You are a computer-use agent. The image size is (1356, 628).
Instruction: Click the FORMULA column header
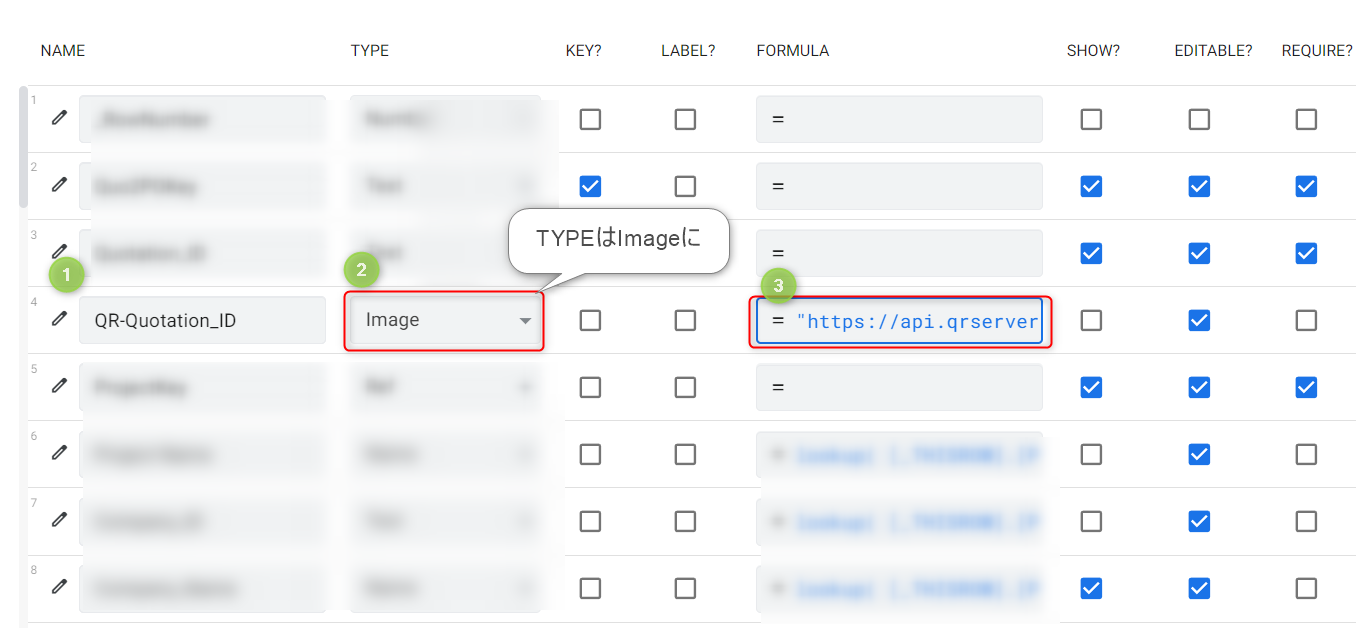pos(792,51)
